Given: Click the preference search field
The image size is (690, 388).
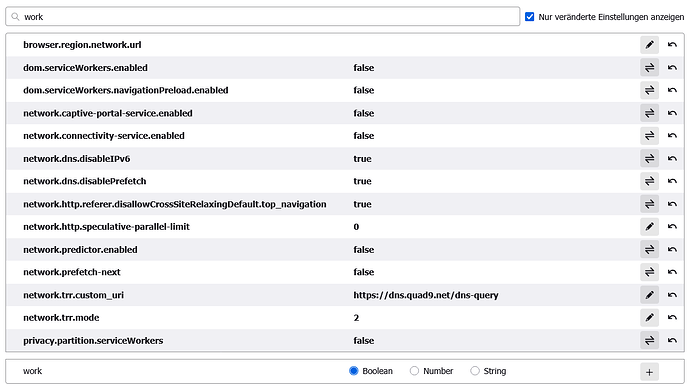Looking at the screenshot, I should [263, 17].
